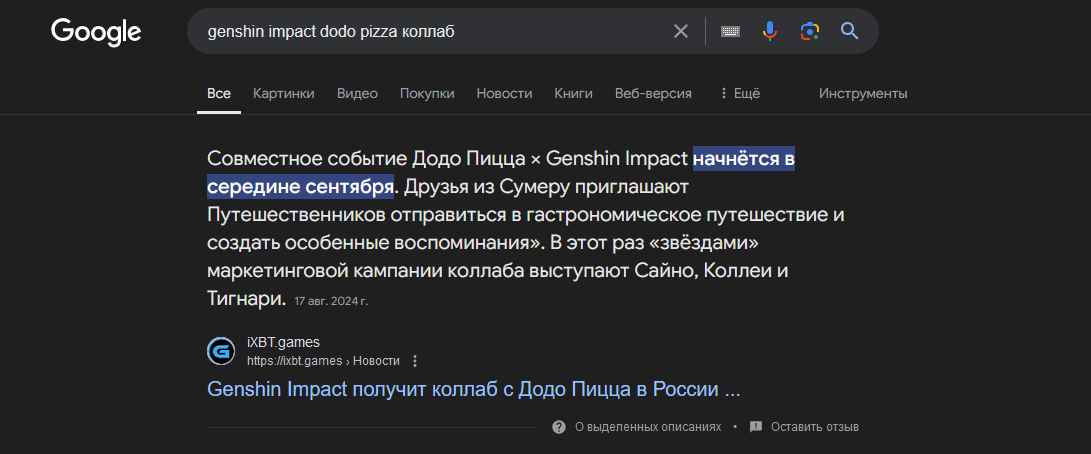Select the Покупки tab
1091x454 pixels.
coord(427,93)
